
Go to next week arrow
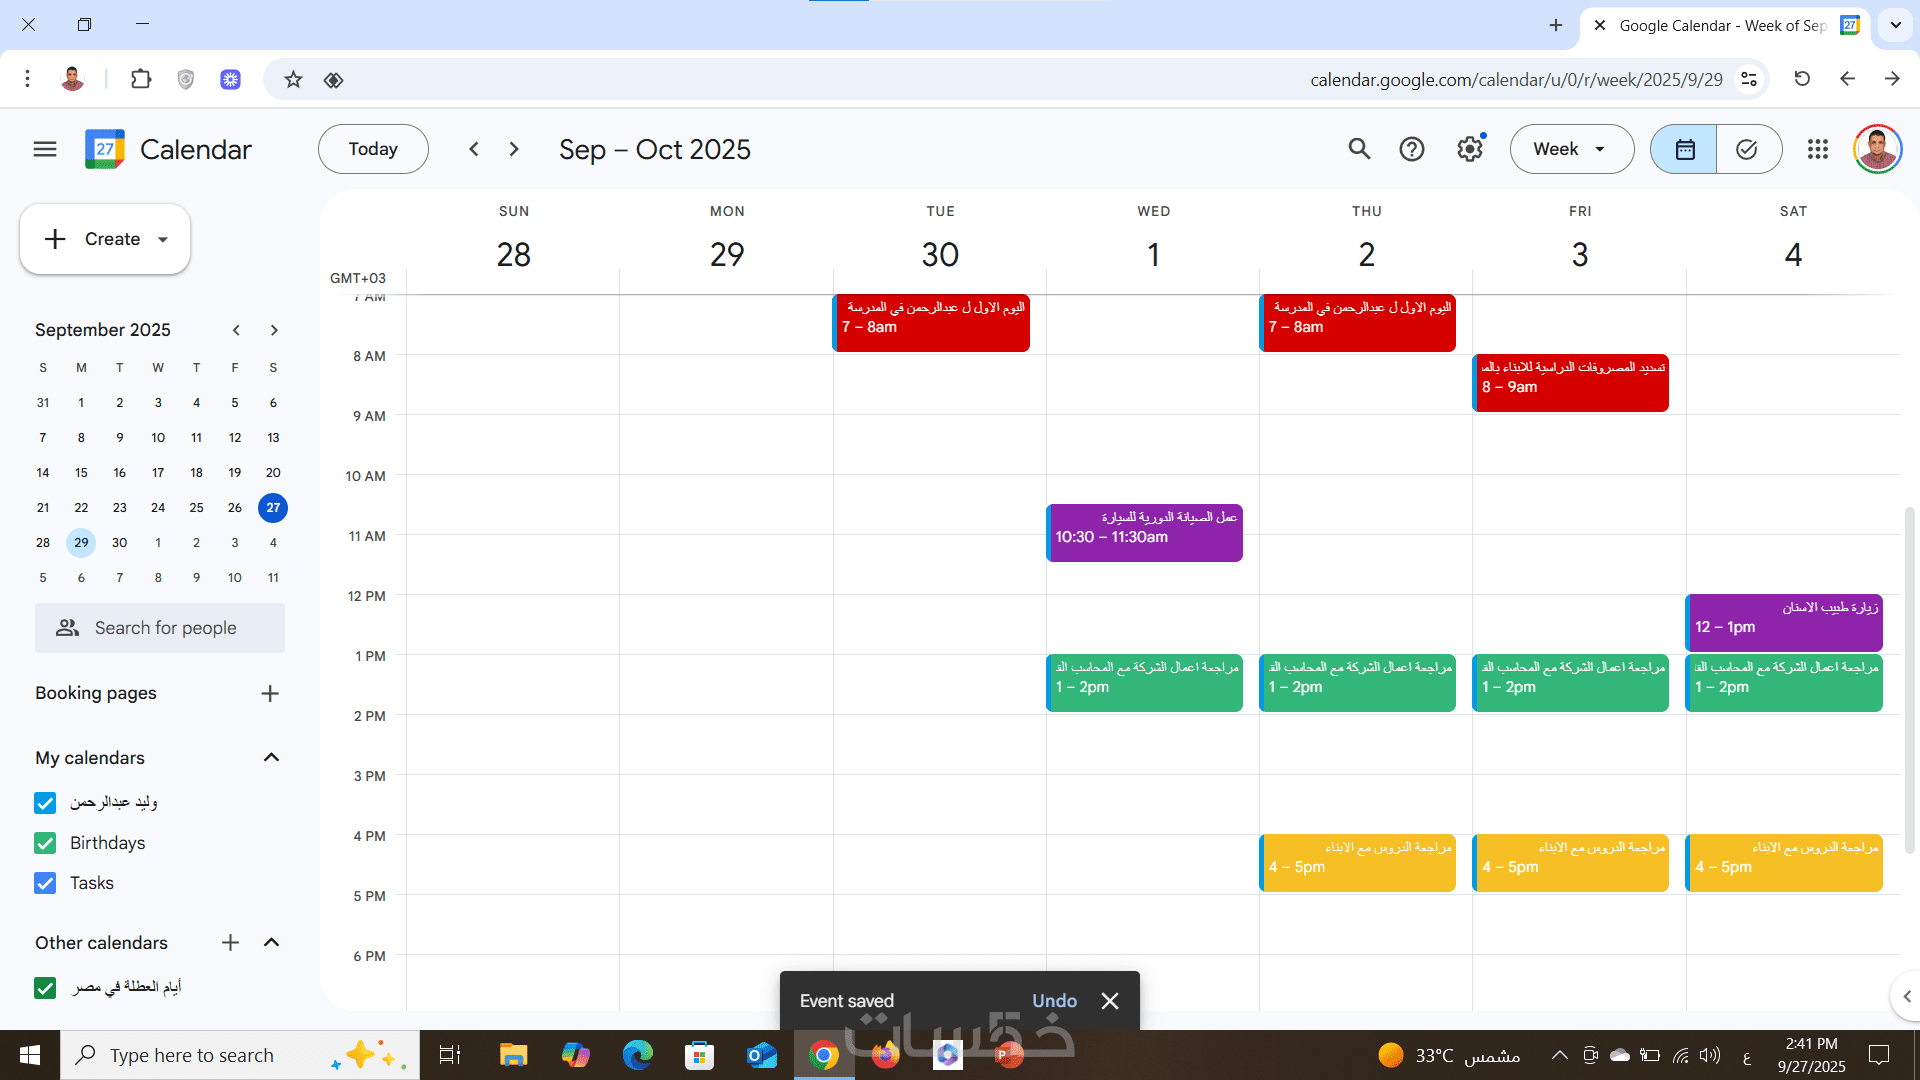pyautogui.click(x=514, y=149)
